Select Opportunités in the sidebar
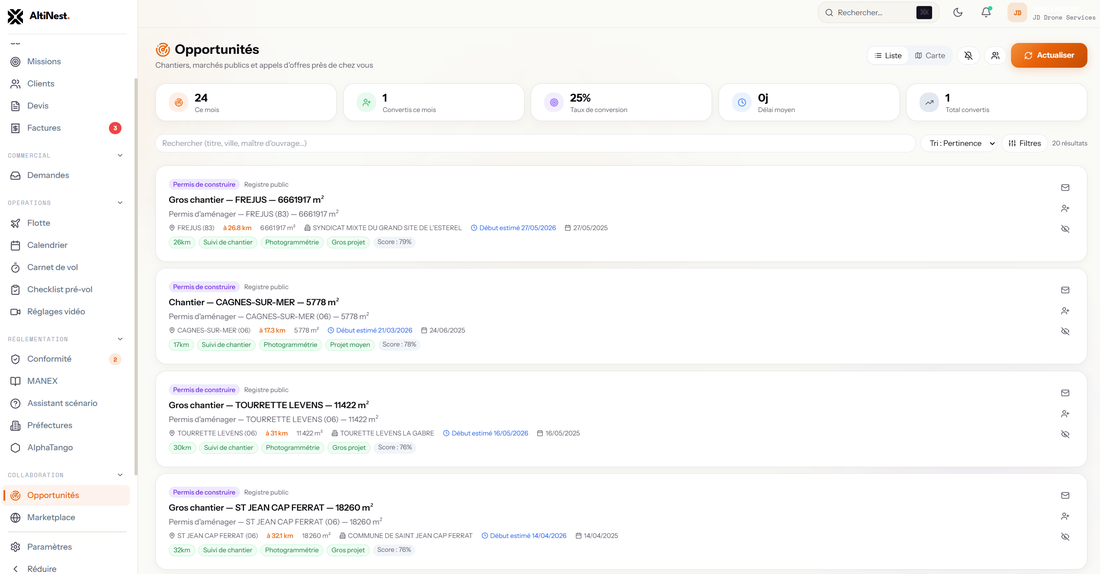Screen dimensions: 1100x574 pos(65,495)
